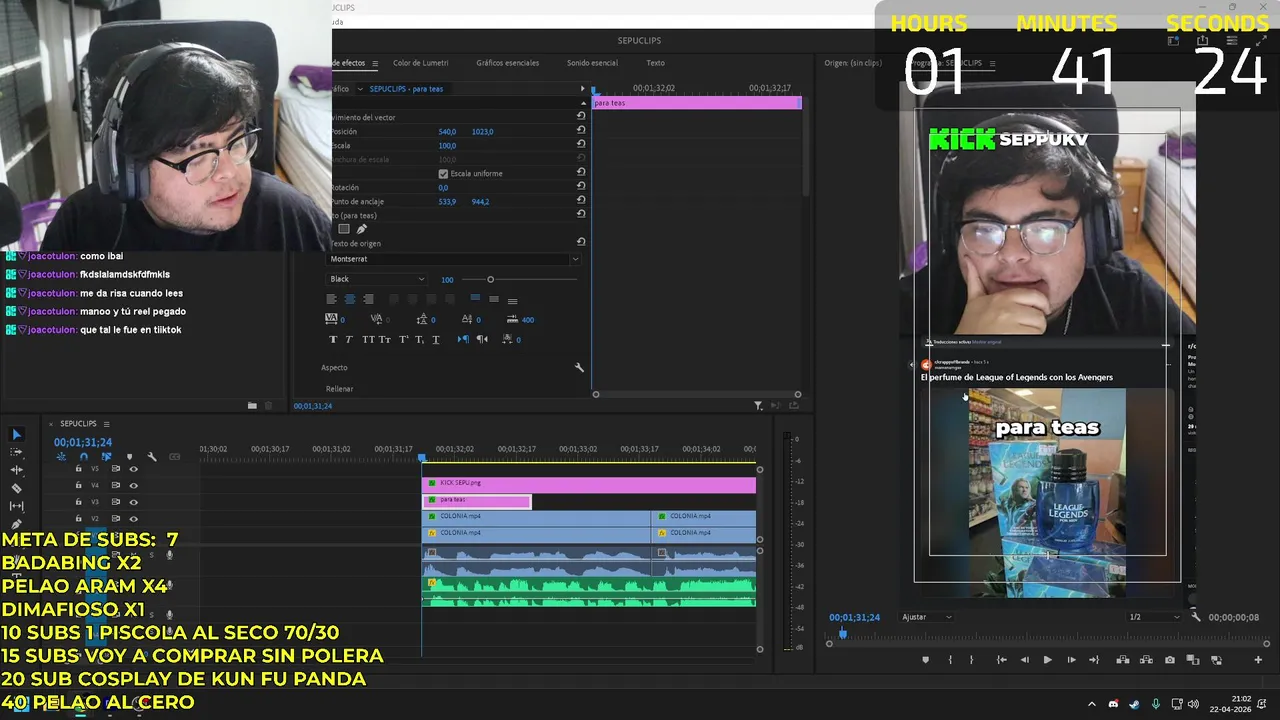The image size is (1280, 720).
Task: Open SEPUCLIPS timeline panel menu
Action: [x=107, y=424]
